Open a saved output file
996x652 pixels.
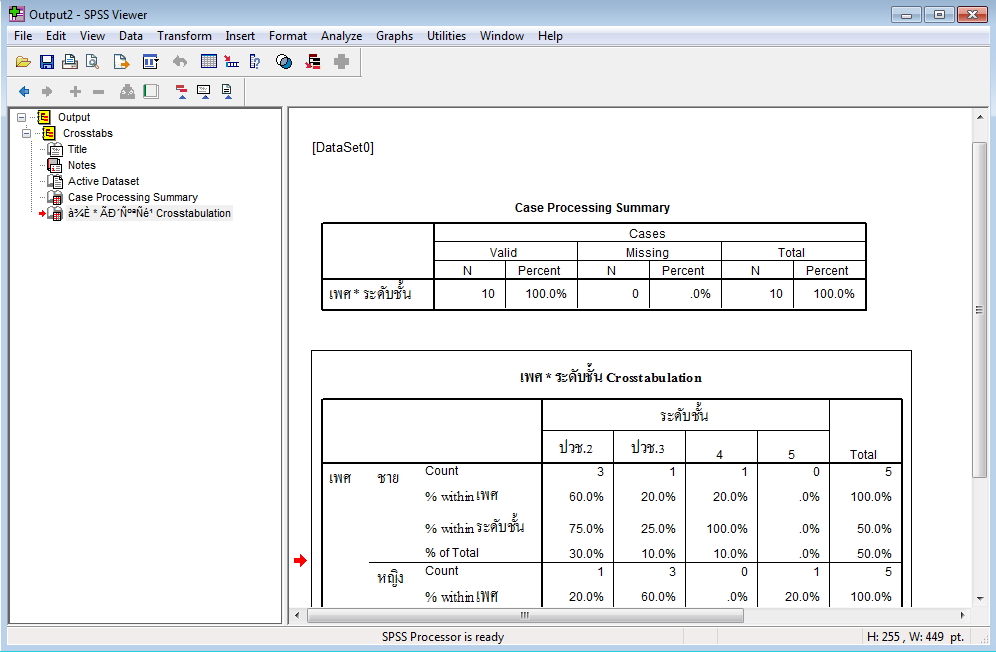pyautogui.click(x=23, y=60)
